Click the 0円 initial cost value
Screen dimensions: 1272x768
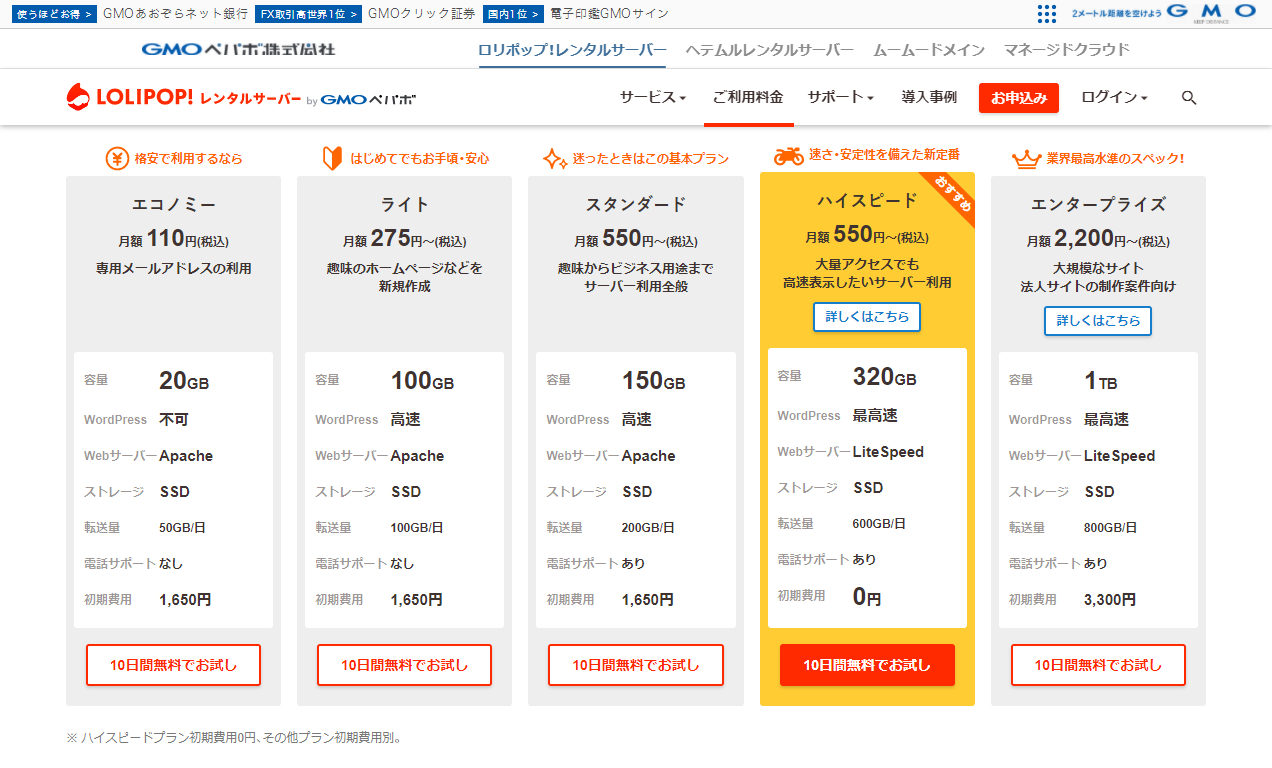tap(867, 597)
